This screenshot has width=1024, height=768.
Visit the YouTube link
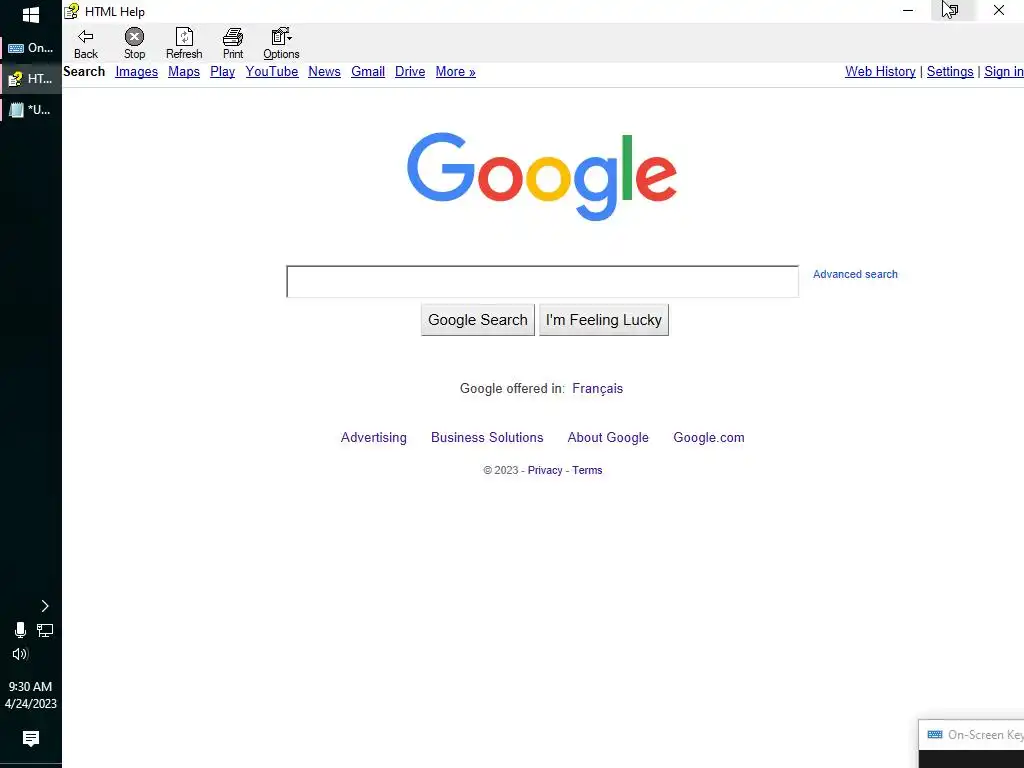pyautogui.click(x=272, y=72)
